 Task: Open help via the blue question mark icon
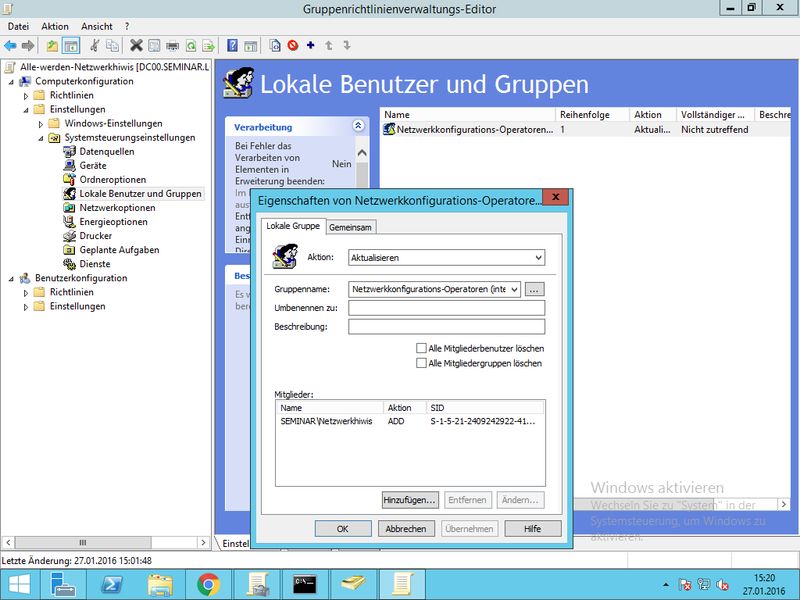(x=232, y=46)
